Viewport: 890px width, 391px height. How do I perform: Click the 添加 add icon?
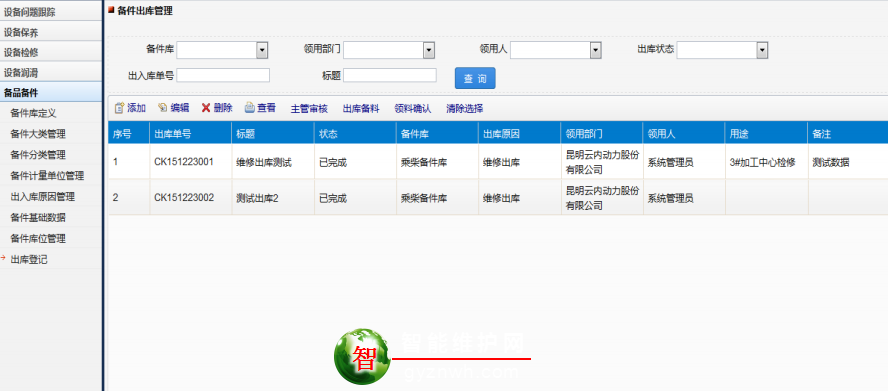point(119,108)
